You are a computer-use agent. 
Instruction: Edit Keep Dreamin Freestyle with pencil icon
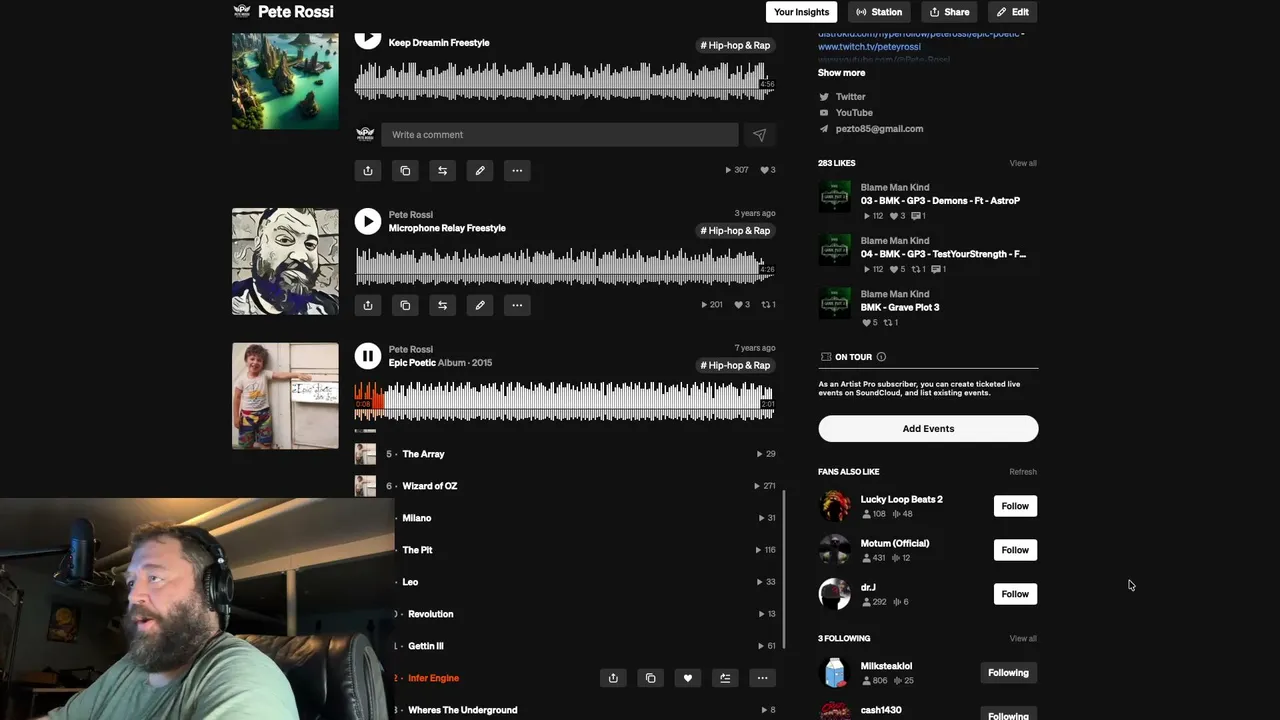tap(480, 171)
